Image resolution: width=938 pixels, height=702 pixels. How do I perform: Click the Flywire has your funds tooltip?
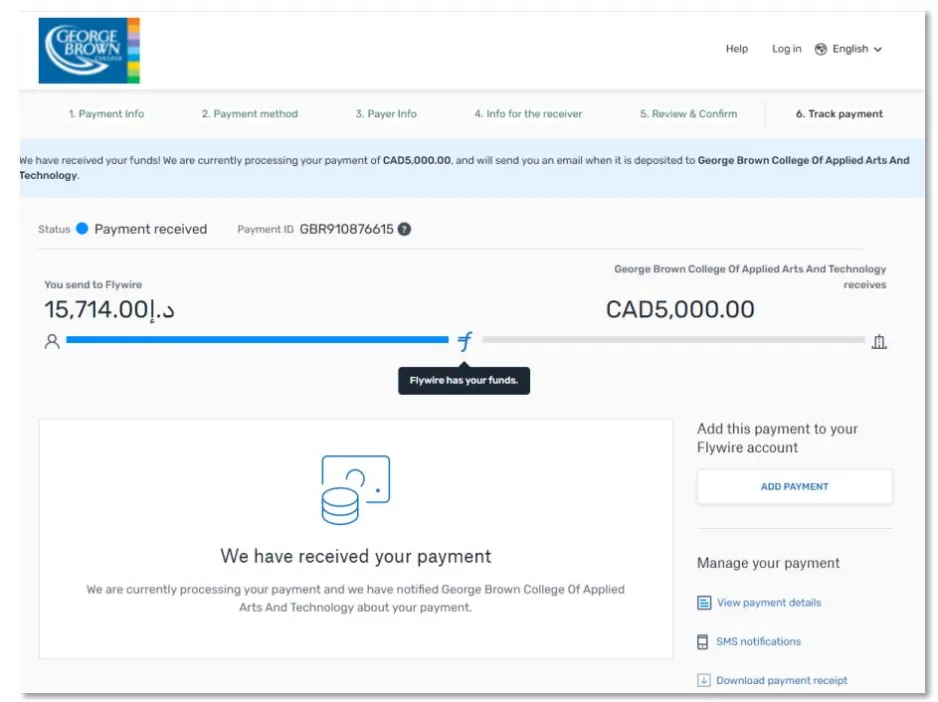tap(464, 381)
